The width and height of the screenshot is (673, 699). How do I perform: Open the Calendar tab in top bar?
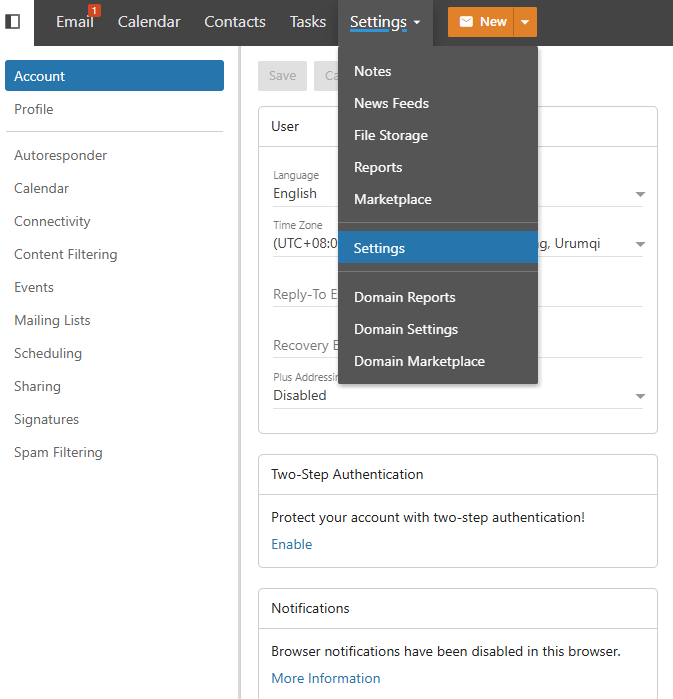click(149, 22)
